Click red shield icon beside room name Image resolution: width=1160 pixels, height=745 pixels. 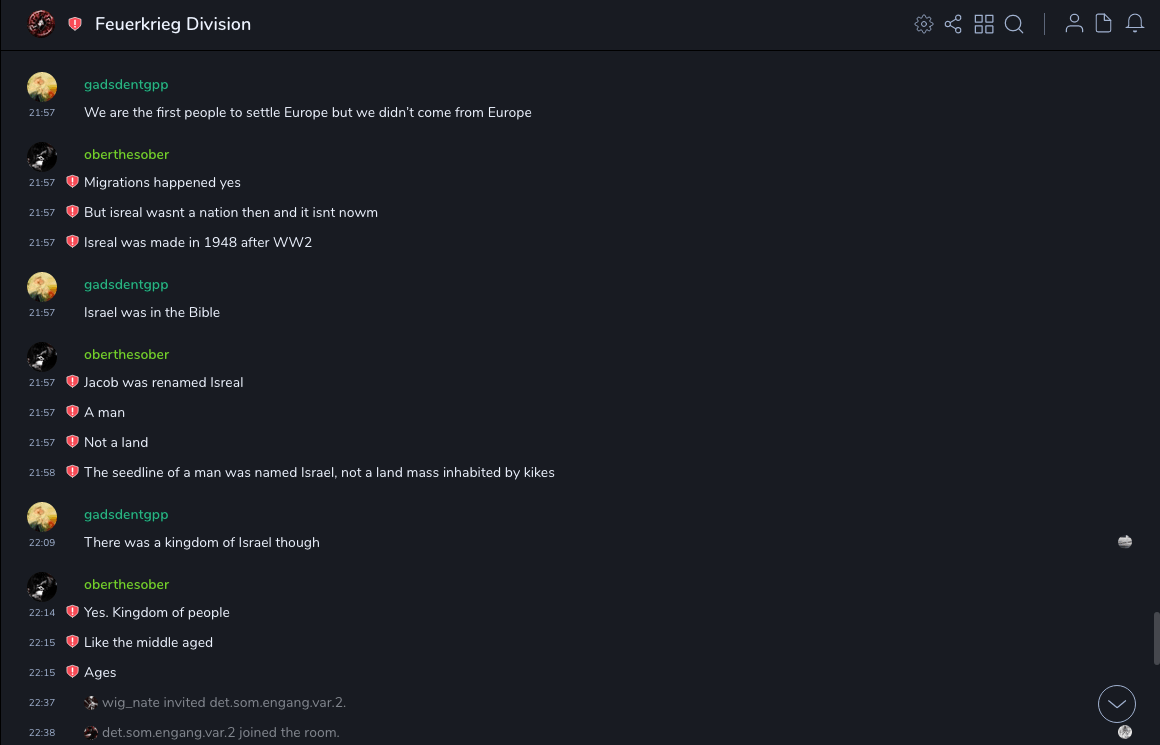click(75, 24)
